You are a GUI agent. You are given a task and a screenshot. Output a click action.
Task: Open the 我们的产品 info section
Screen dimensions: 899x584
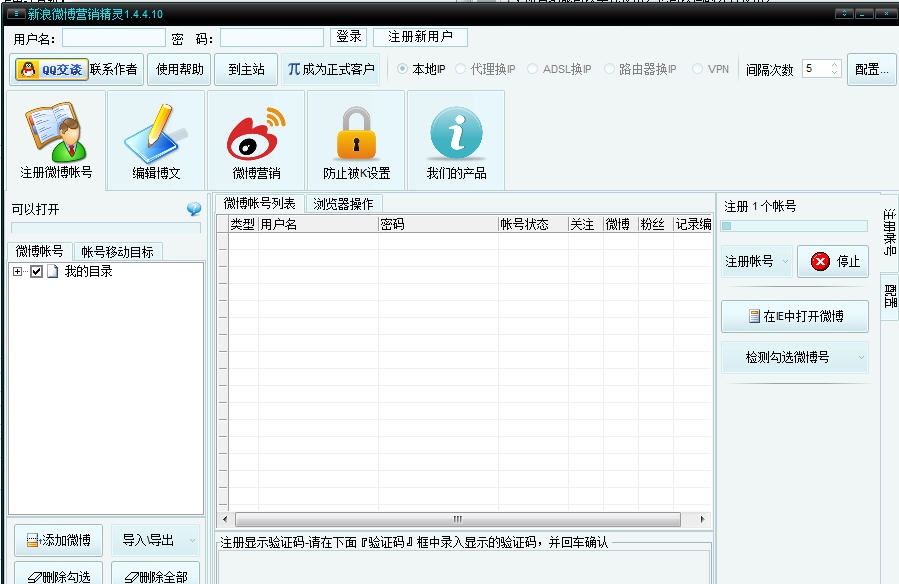click(x=456, y=140)
